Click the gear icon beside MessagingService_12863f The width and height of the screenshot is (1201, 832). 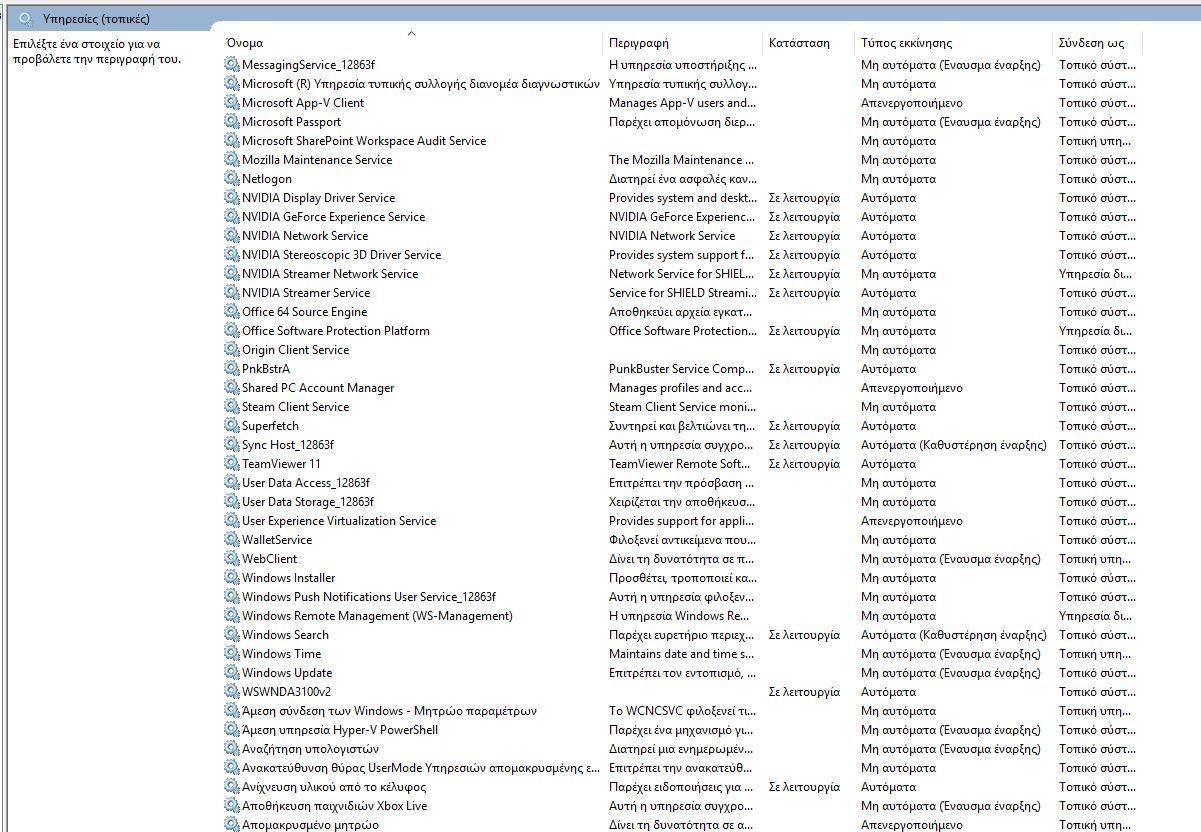tap(232, 65)
